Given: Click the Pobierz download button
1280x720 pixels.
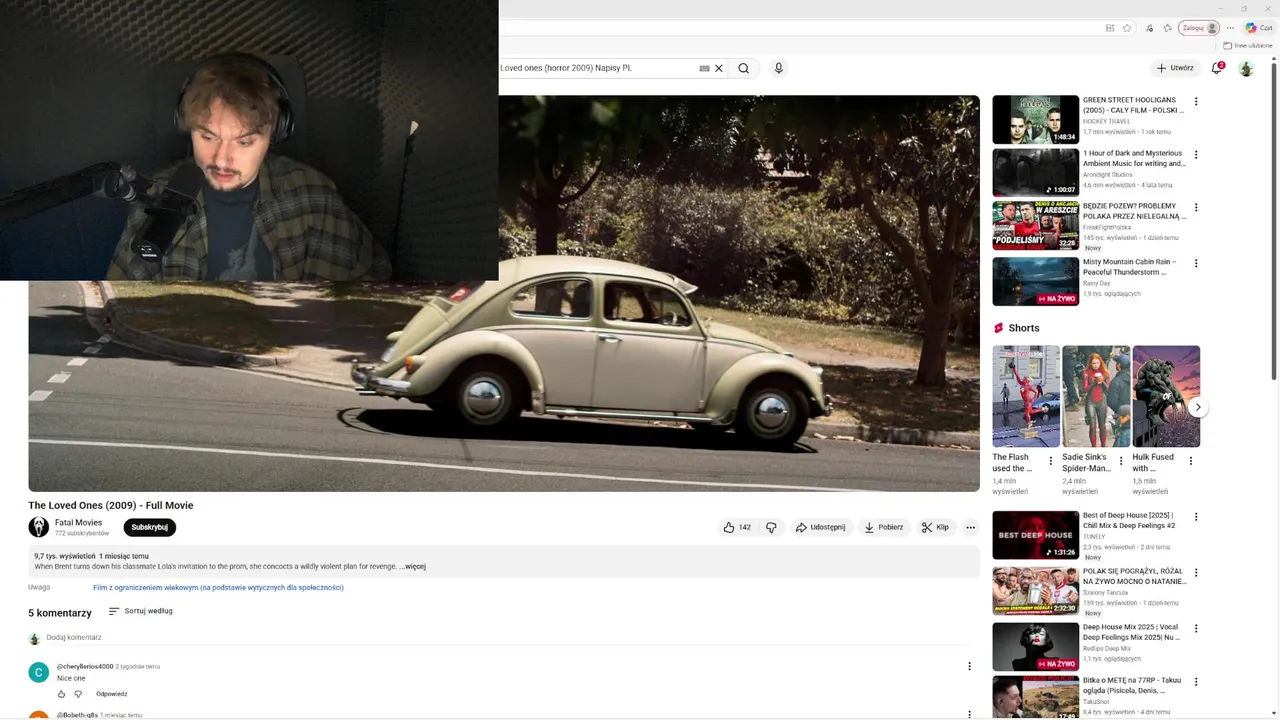Looking at the screenshot, I should tap(884, 527).
